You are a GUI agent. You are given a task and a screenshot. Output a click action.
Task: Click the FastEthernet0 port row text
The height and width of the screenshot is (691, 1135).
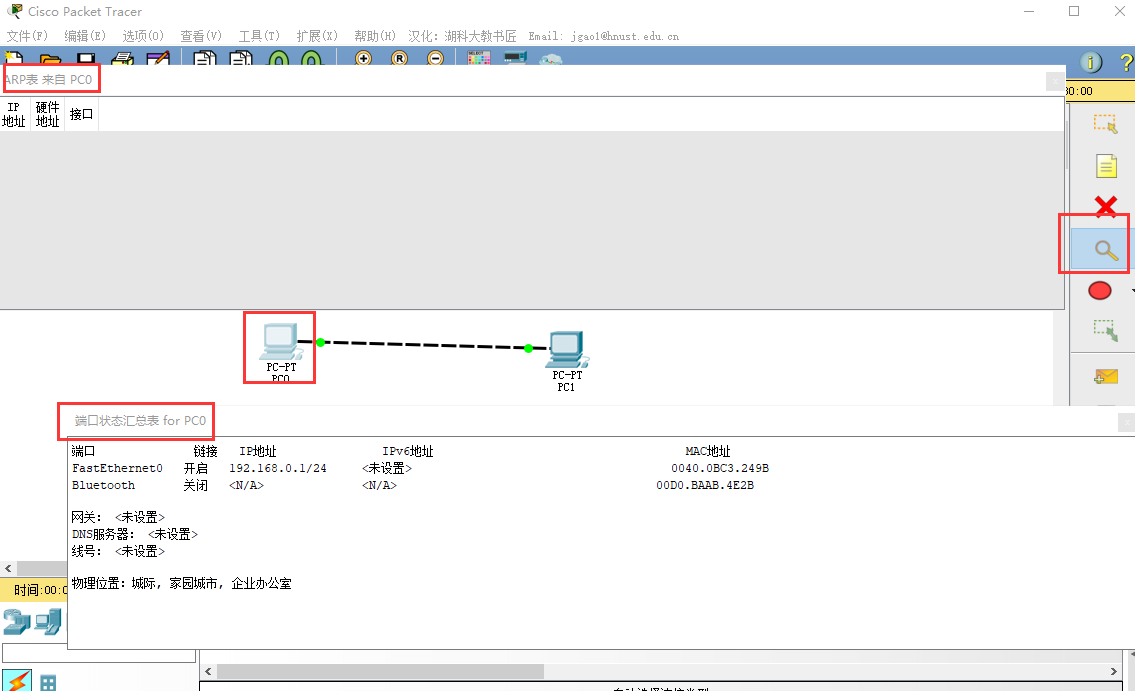(x=117, y=468)
